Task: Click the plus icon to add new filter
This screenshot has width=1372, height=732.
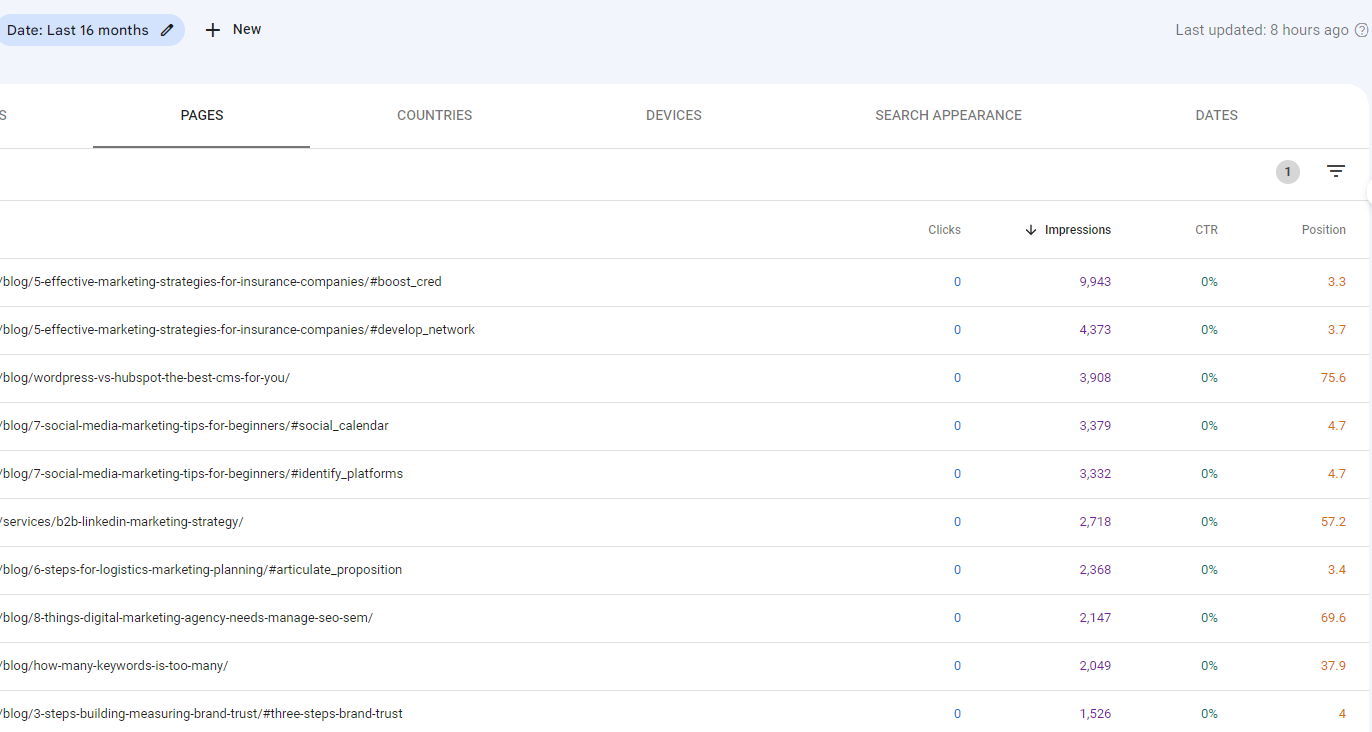Action: 212,30
